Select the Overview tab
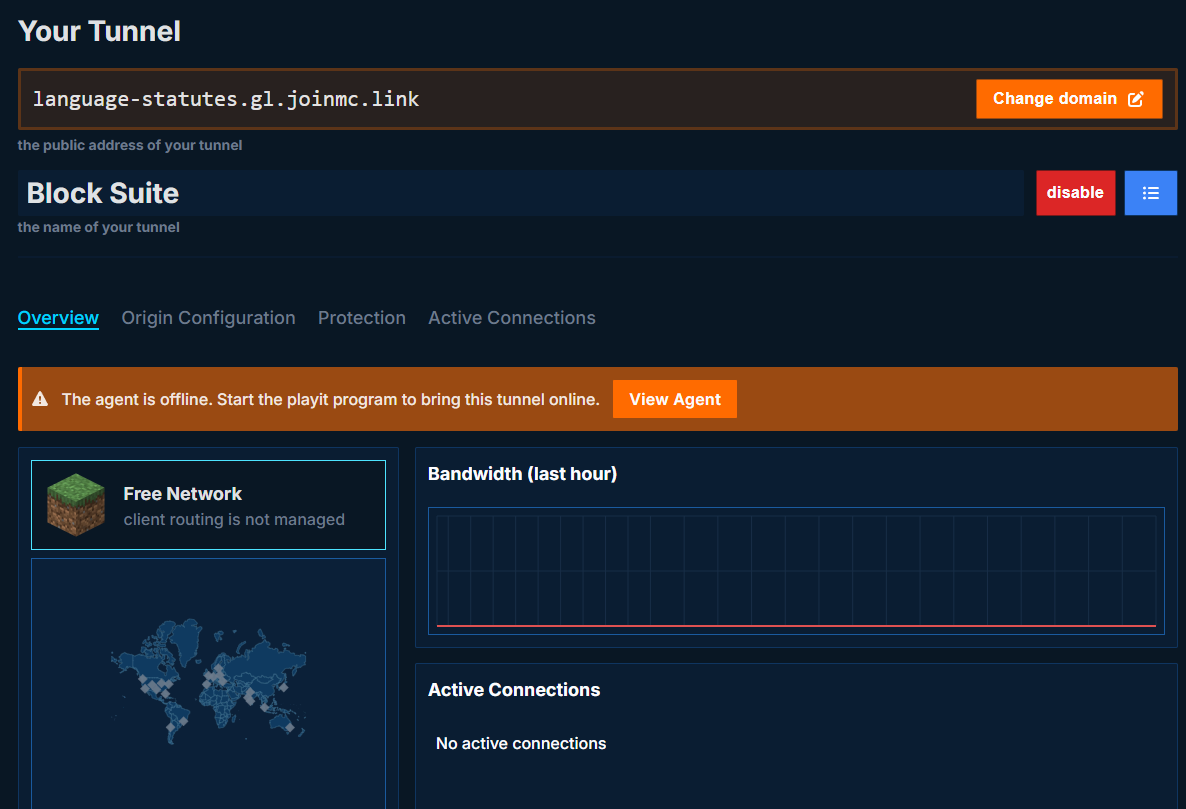This screenshot has height=809, width=1186. [58, 317]
